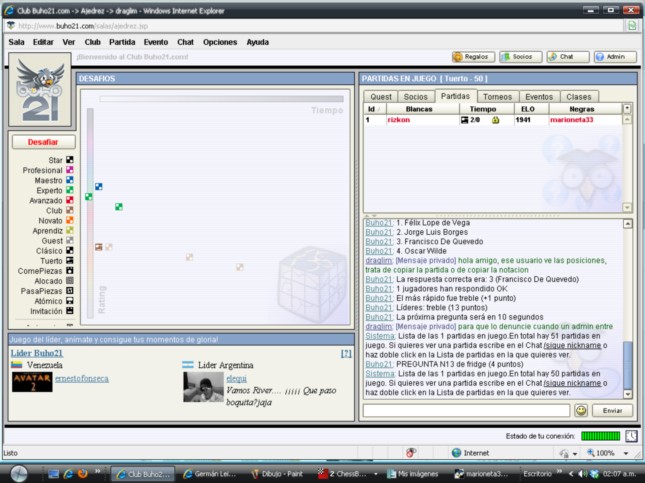Select the PasaPiezas game type icon
Viewport: 645px width, 483px height.
pos(70,291)
